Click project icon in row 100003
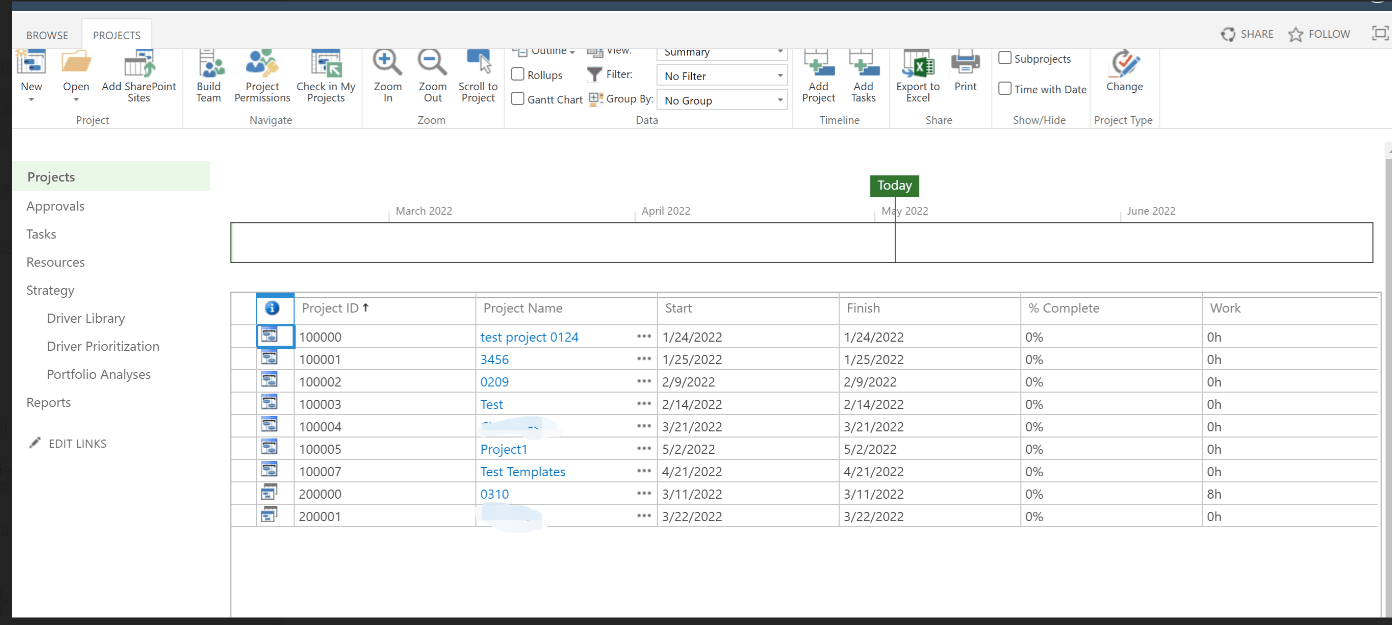1392x625 pixels. [270, 403]
